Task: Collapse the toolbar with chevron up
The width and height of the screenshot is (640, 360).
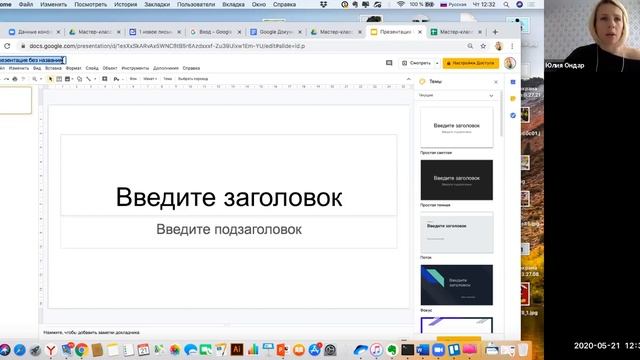Action: (409, 79)
